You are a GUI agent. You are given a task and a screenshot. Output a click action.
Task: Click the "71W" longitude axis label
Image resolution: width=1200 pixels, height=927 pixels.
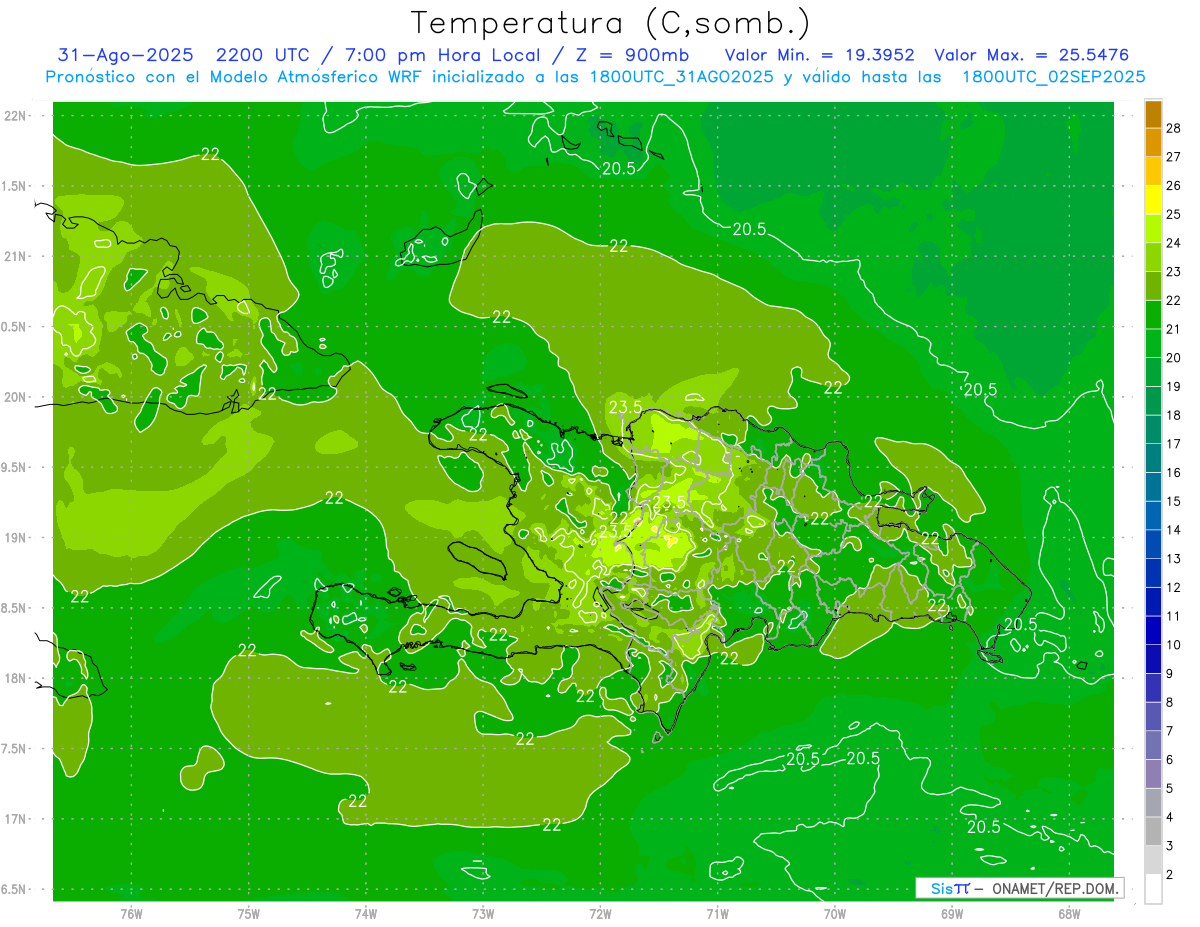coord(717,913)
